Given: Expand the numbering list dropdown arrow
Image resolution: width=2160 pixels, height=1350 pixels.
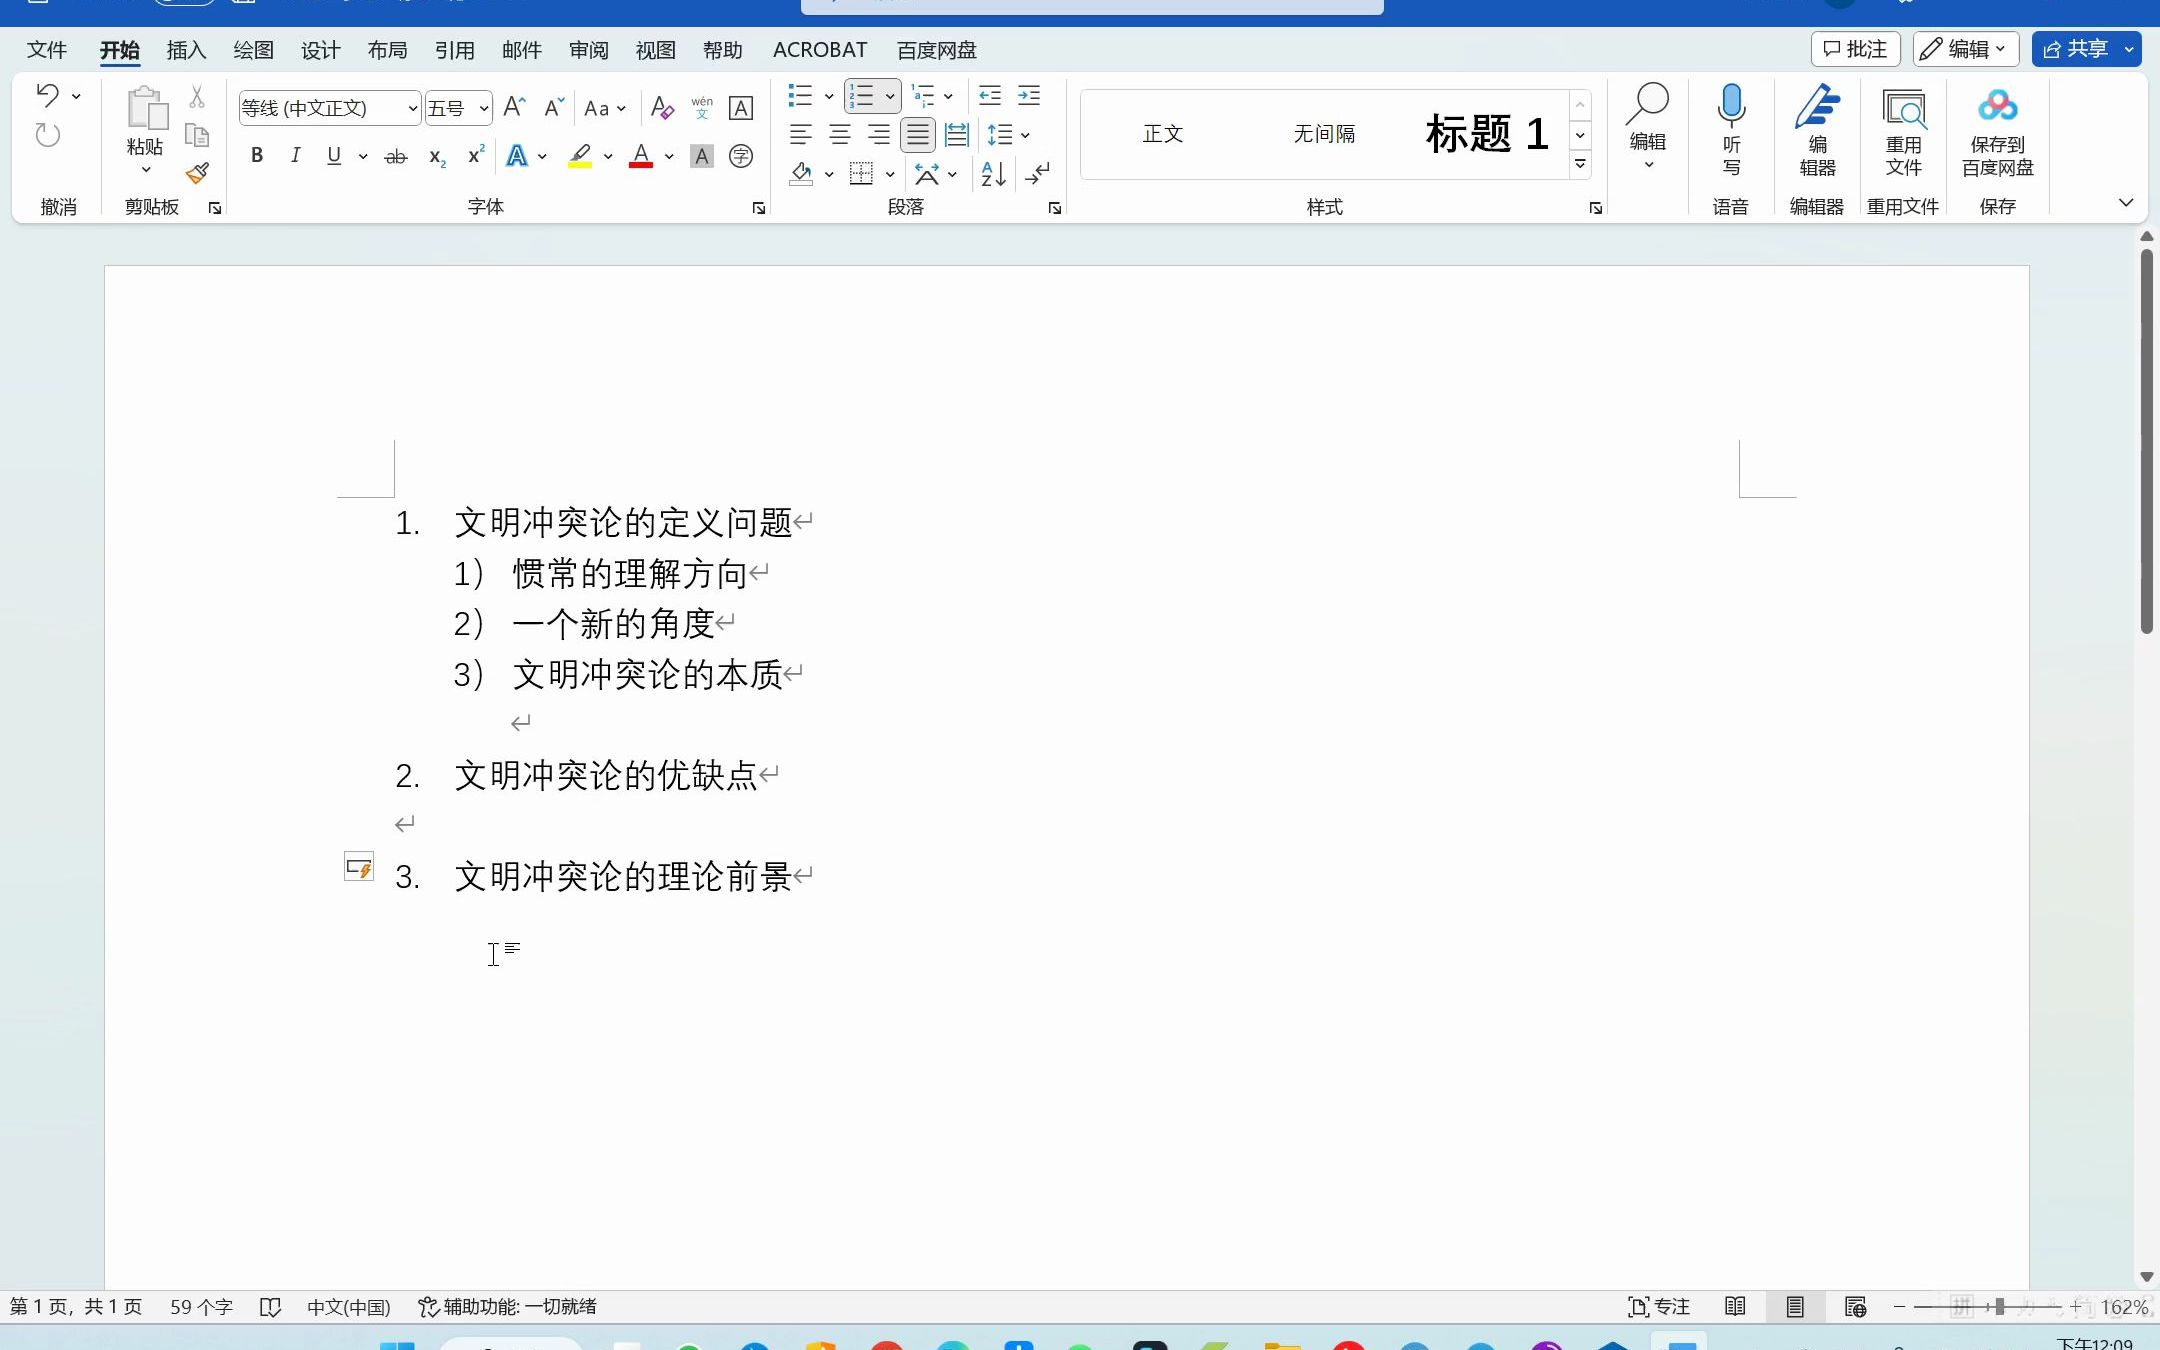Looking at the screenshot, I should point(889,96).
